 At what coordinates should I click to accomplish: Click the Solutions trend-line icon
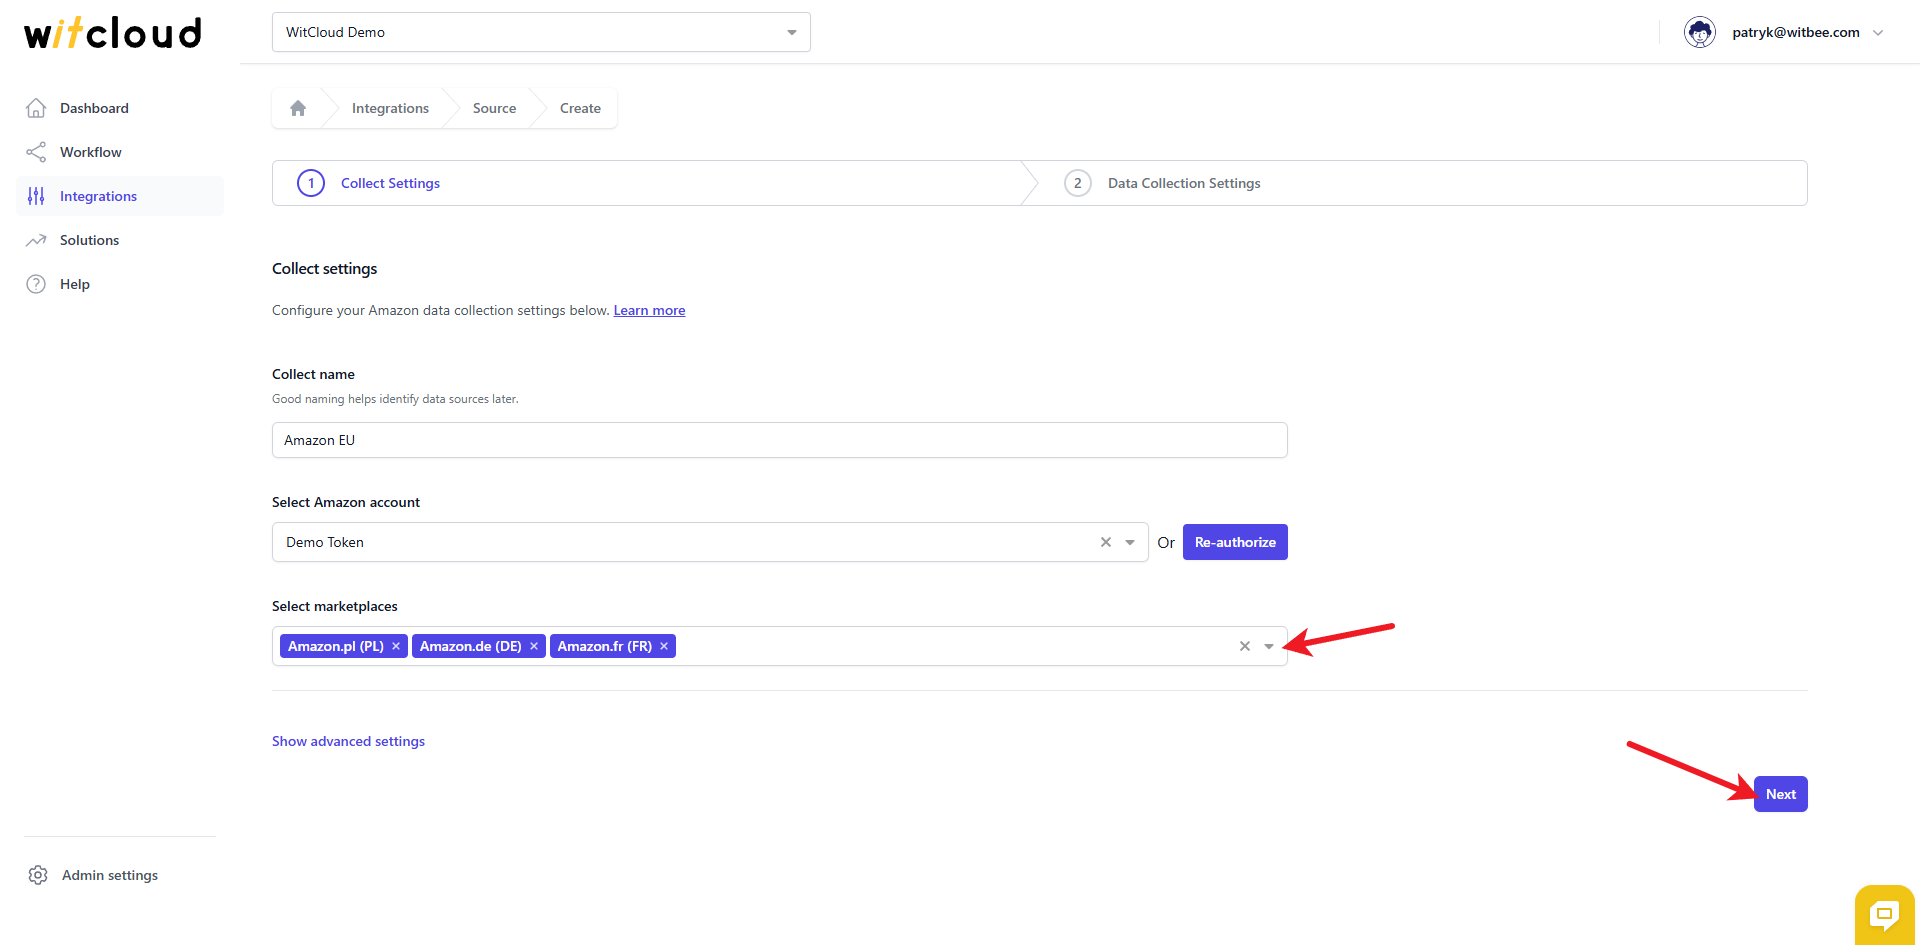tap(36, 240)
